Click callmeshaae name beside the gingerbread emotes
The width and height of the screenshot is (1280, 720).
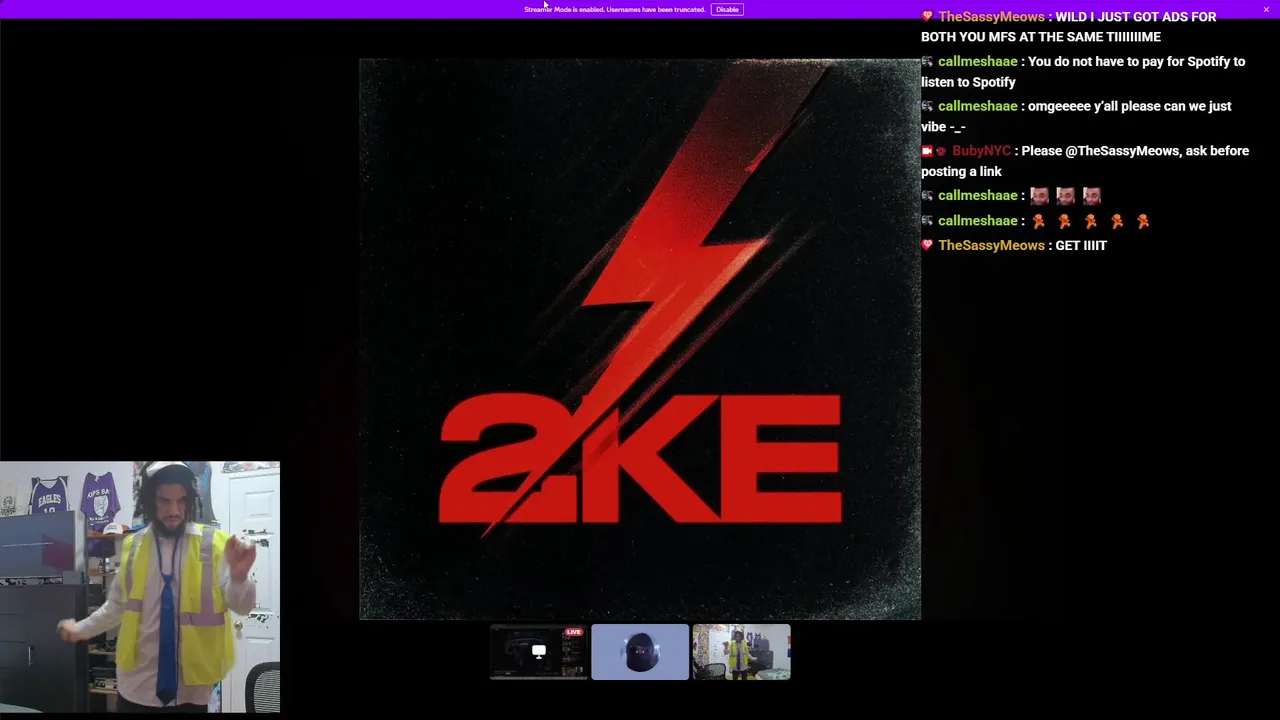977,221
